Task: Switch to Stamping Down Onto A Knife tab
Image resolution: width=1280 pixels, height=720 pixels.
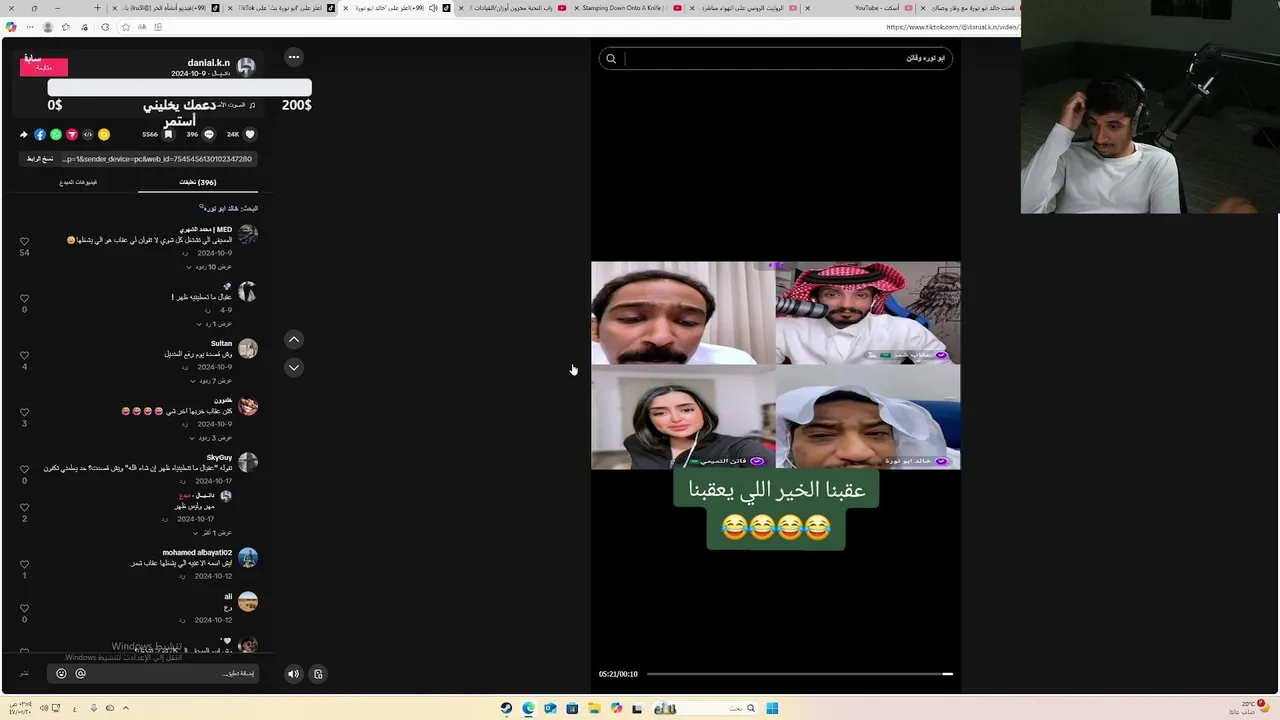Action: pos(627,8)
